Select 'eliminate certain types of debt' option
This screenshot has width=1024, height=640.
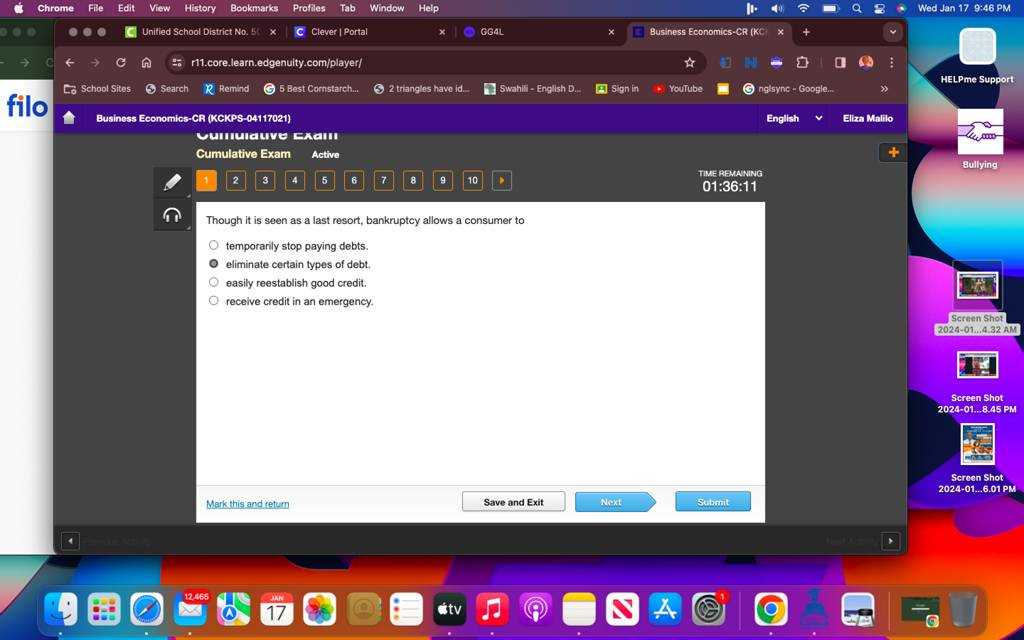pyautogui.click(x=214, y=264)
